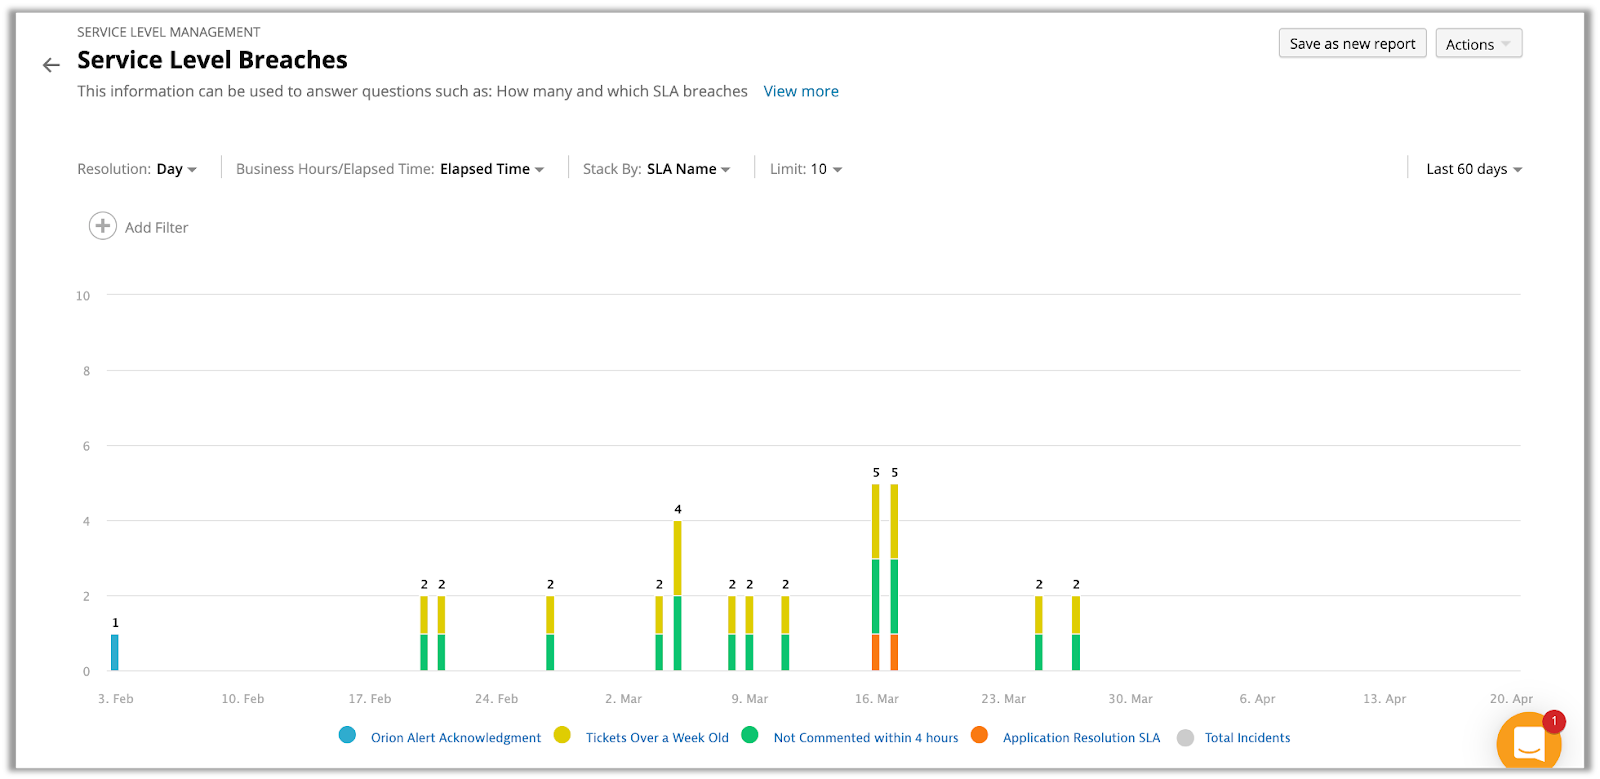Click the View more link
Image resolution: width=1600 pixels, height=779 pixels.
[x=801, y=91]
